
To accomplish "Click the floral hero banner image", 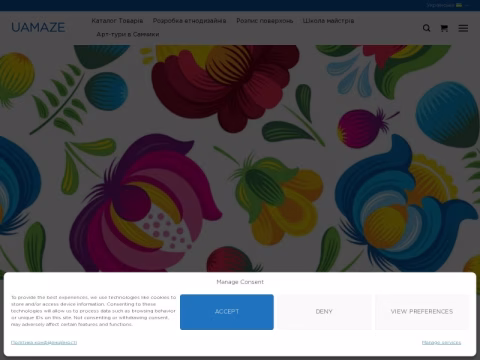I will (240, 158).
